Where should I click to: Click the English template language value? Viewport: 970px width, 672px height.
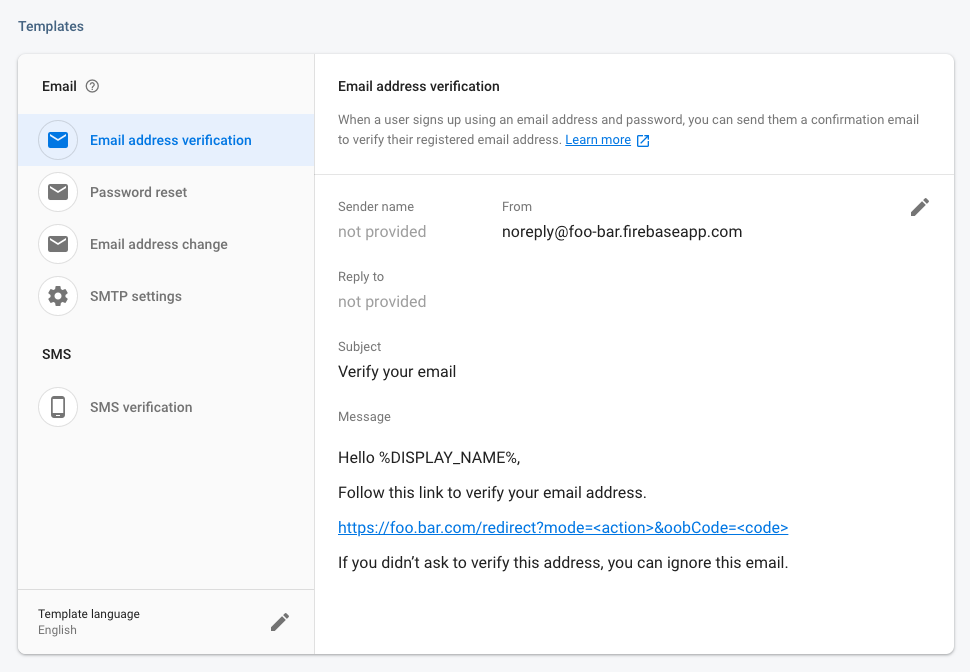click(x=57, y=630)
